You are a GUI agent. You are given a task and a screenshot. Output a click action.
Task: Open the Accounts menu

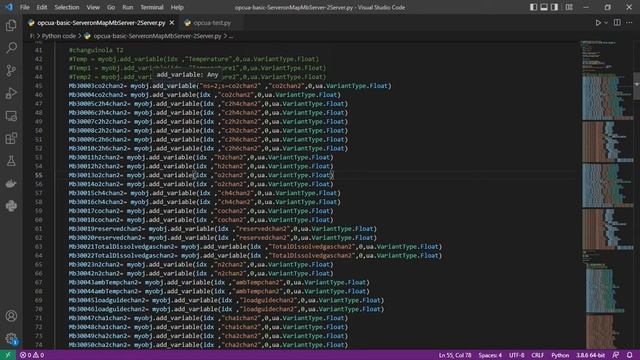click(11, 316)
